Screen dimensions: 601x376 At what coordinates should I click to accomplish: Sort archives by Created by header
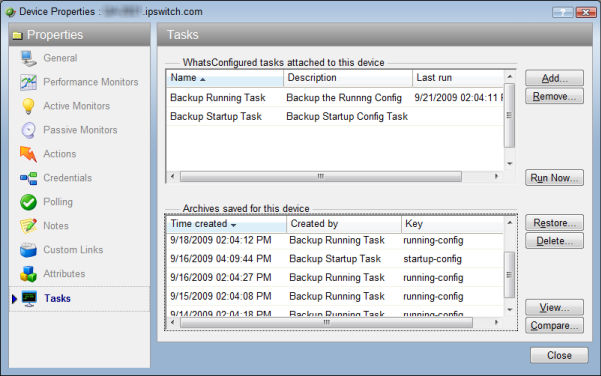coord(344,224)
